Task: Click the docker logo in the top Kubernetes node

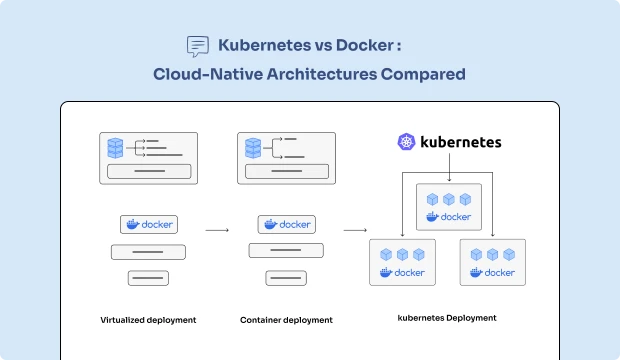Action: pyautogui.click(x=449, y=217)
